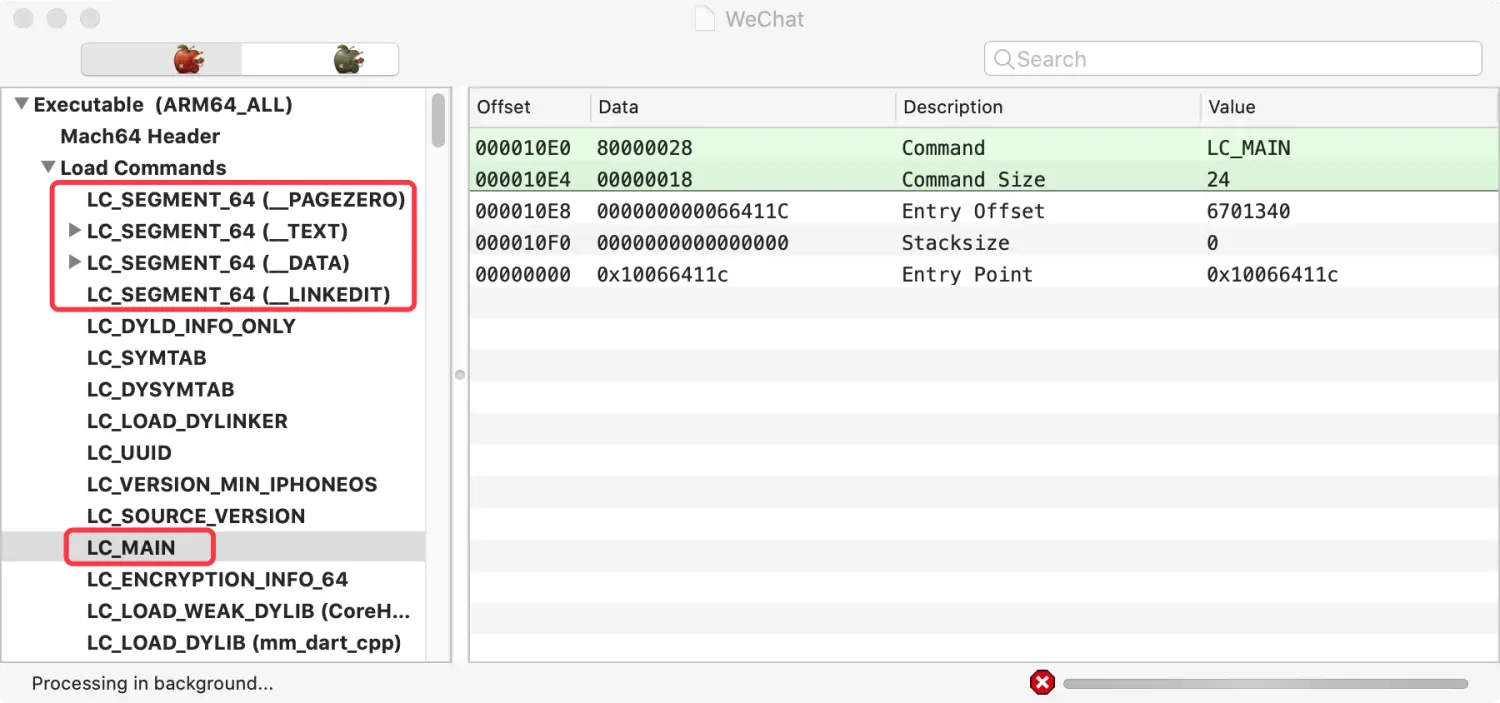1500x703 pixels.
Task: Select LC_SEGMENT_64 (__LINKEDIT) row
Action: tap(238, 295)
